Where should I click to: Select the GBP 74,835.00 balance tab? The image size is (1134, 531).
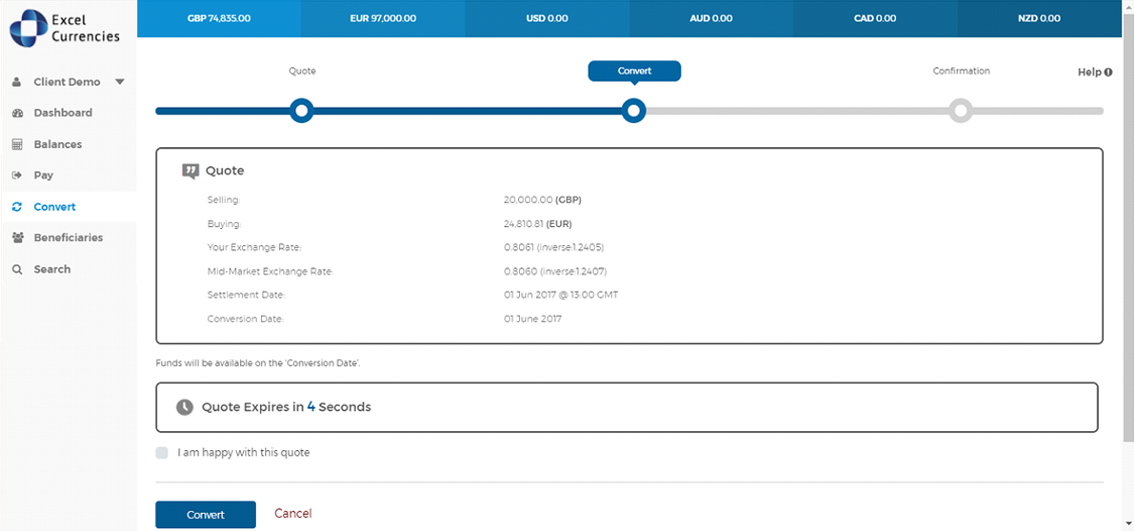click(218, 18)
